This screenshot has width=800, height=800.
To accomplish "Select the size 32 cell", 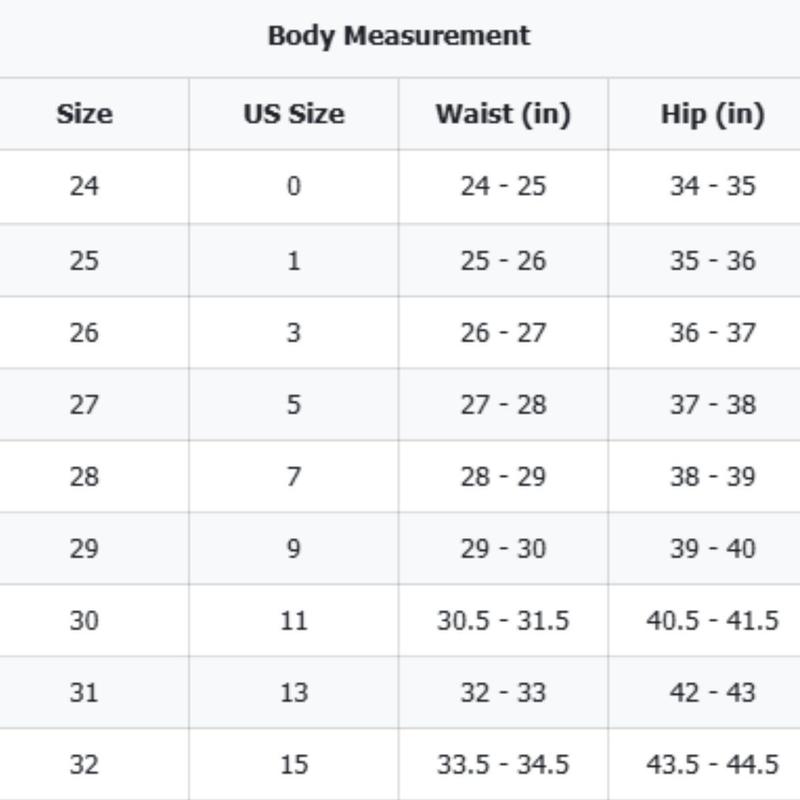I will tap(84, 764).
